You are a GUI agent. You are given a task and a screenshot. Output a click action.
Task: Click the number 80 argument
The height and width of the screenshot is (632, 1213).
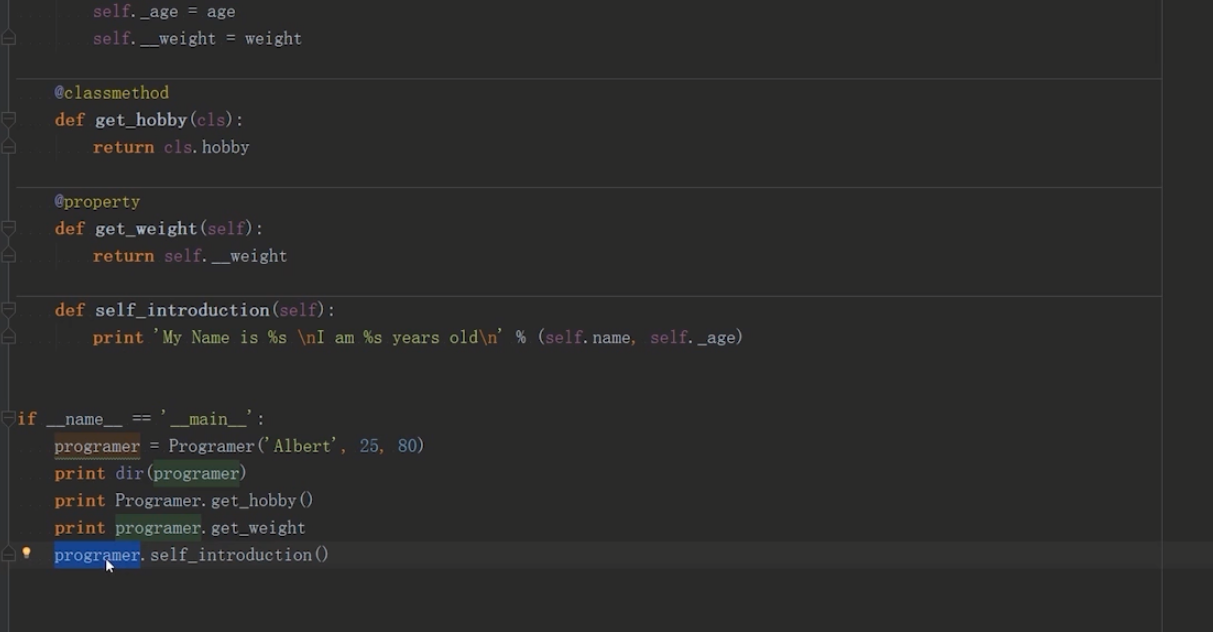point(407,446)
